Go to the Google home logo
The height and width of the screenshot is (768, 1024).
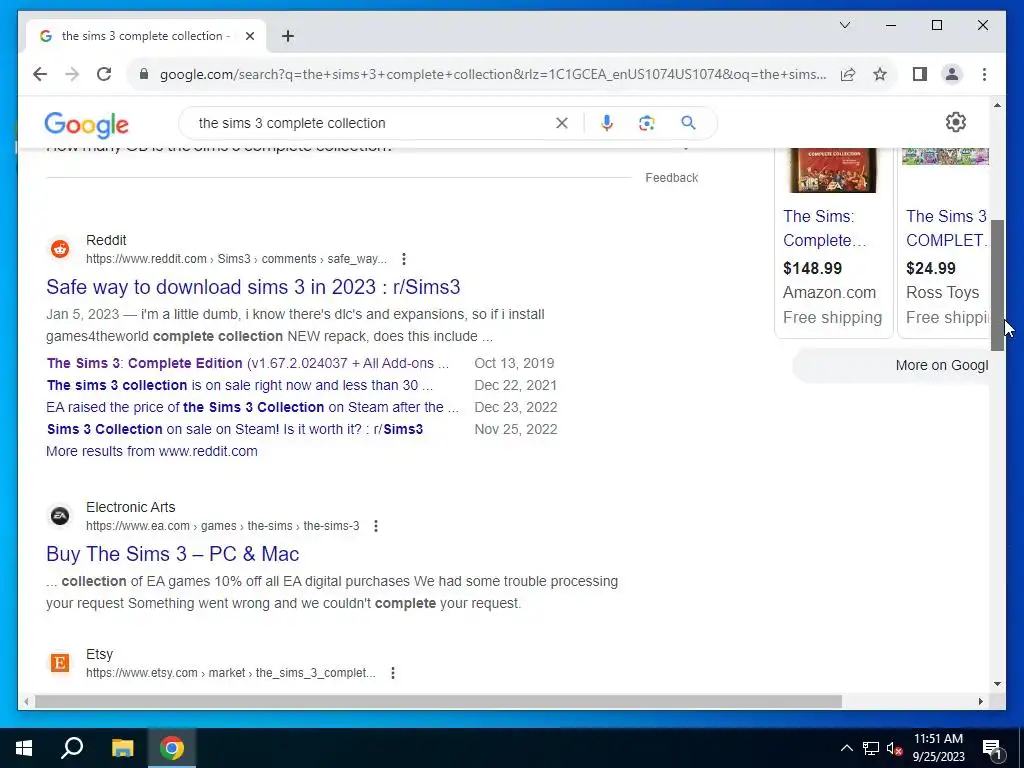(86, 124)
